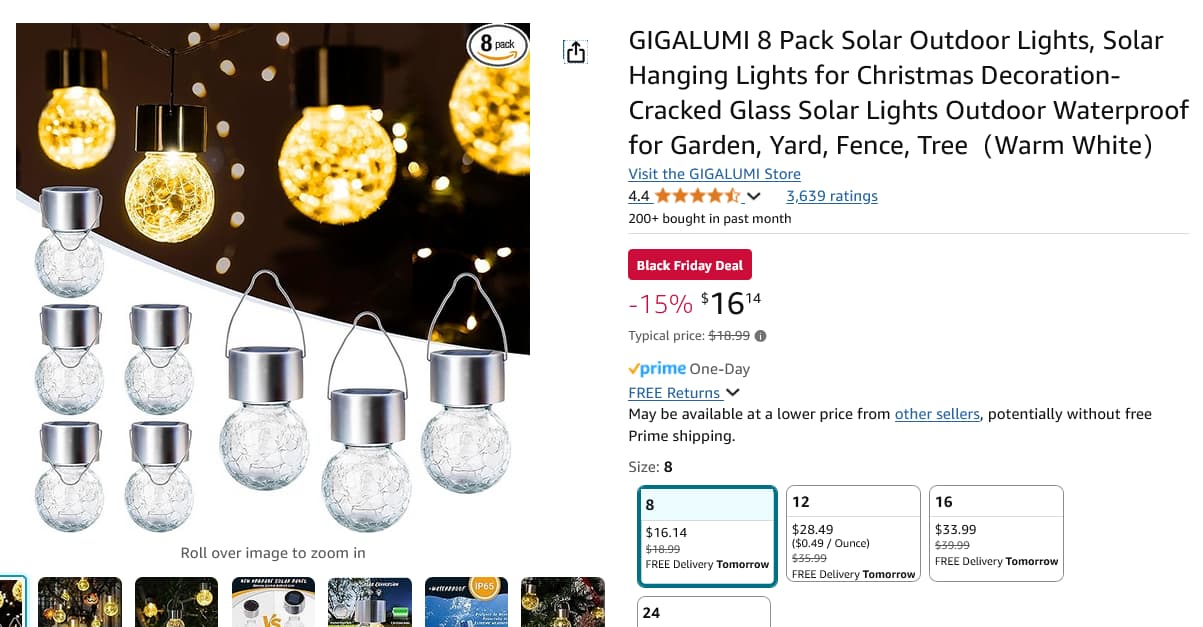The width and height of the screenshot is (1203, 627).
Task: Click the share icon beside product image
Action: [x=575, y=52]
